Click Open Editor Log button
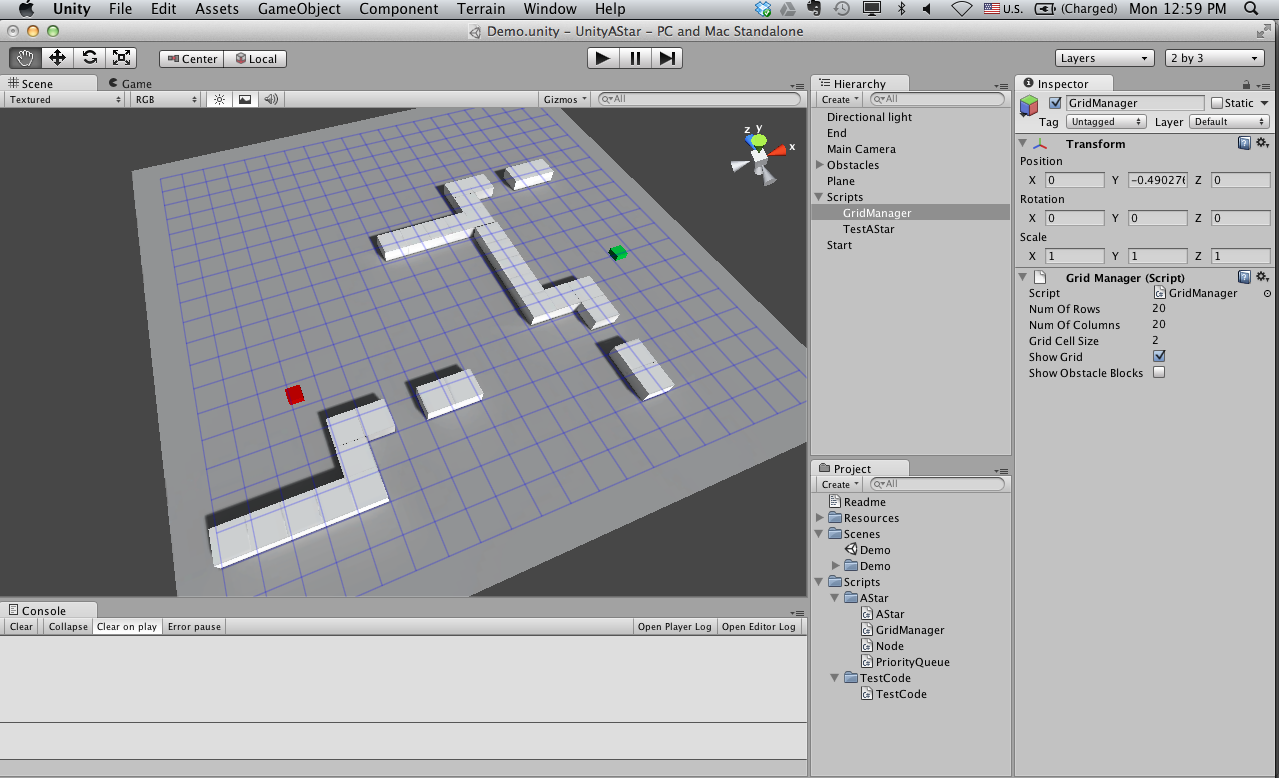The image size is (1279, 778). click(x=759, y=627)
